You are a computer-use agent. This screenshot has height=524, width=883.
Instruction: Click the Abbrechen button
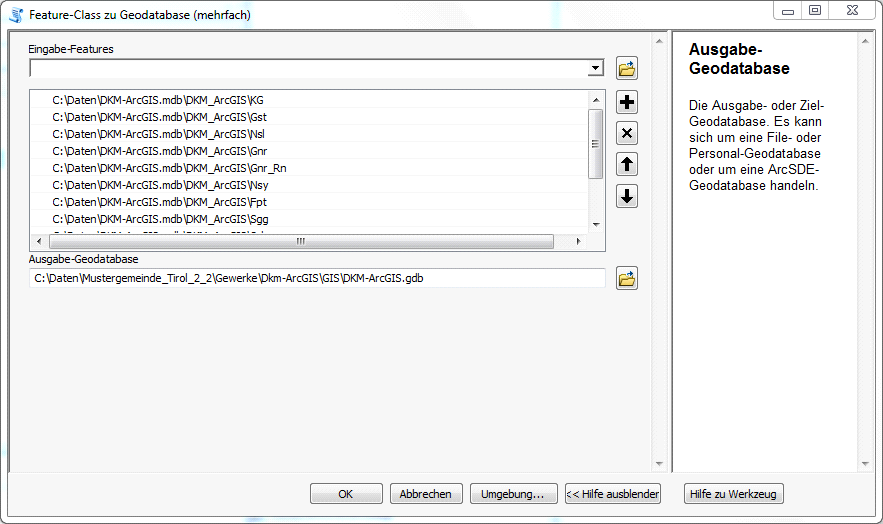tap(426, 494)
